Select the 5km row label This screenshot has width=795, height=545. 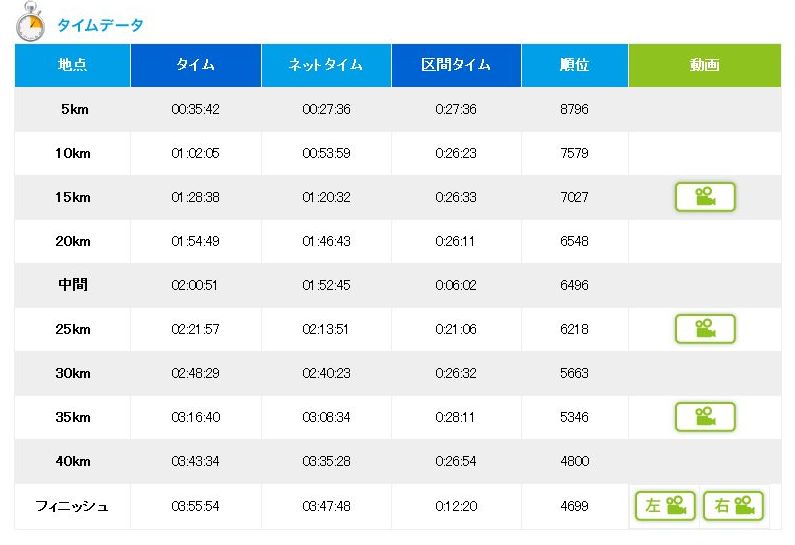coord(73,110)
